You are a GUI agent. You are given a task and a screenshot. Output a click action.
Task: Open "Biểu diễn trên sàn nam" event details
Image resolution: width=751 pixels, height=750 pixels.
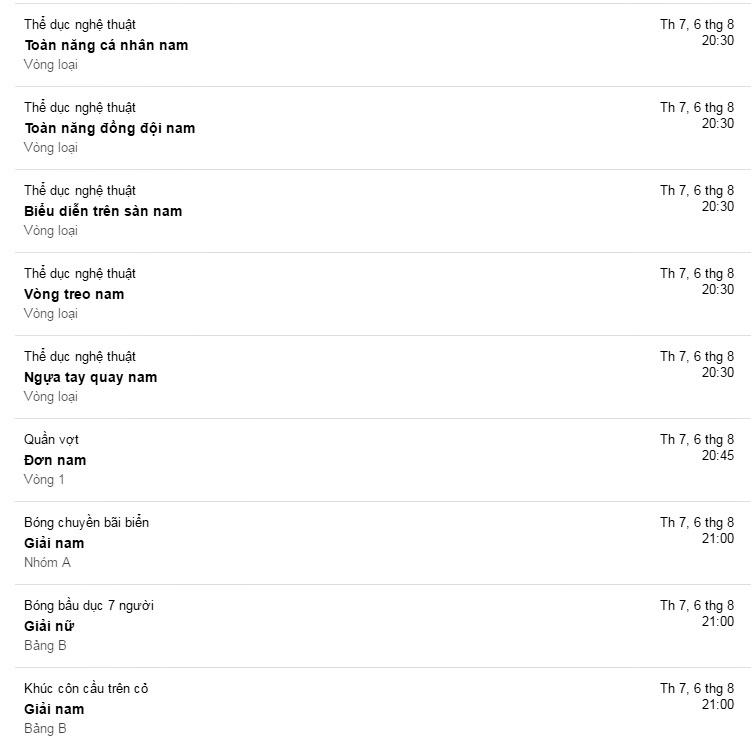[x=103, y=211]
